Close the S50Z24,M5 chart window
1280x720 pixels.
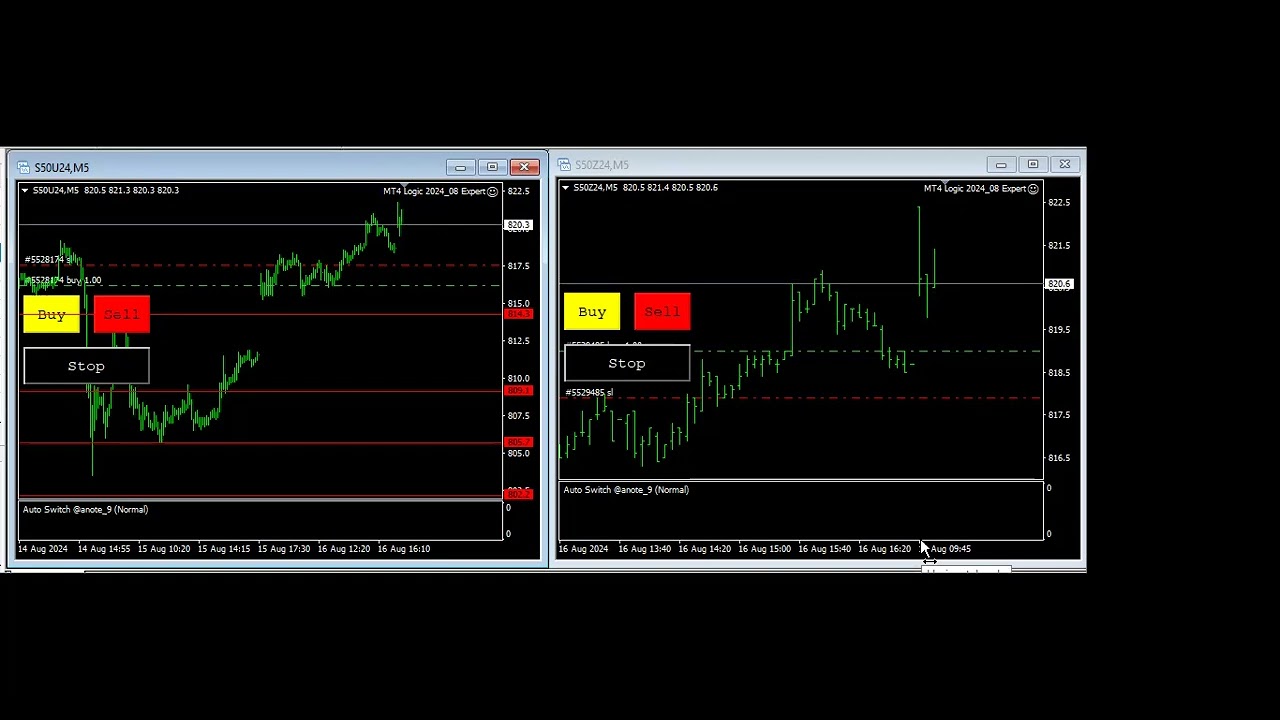1065,164
